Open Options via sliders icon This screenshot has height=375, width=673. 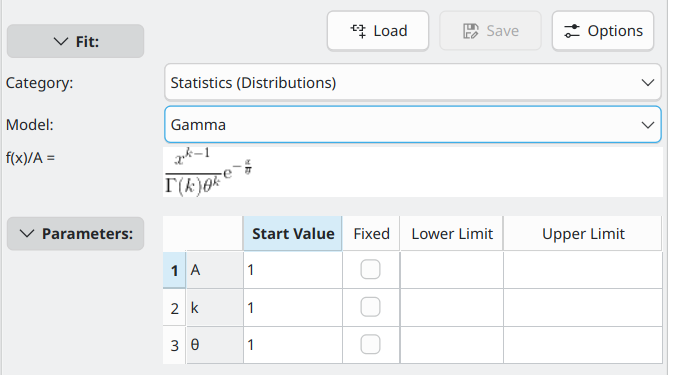click(572, 31)
